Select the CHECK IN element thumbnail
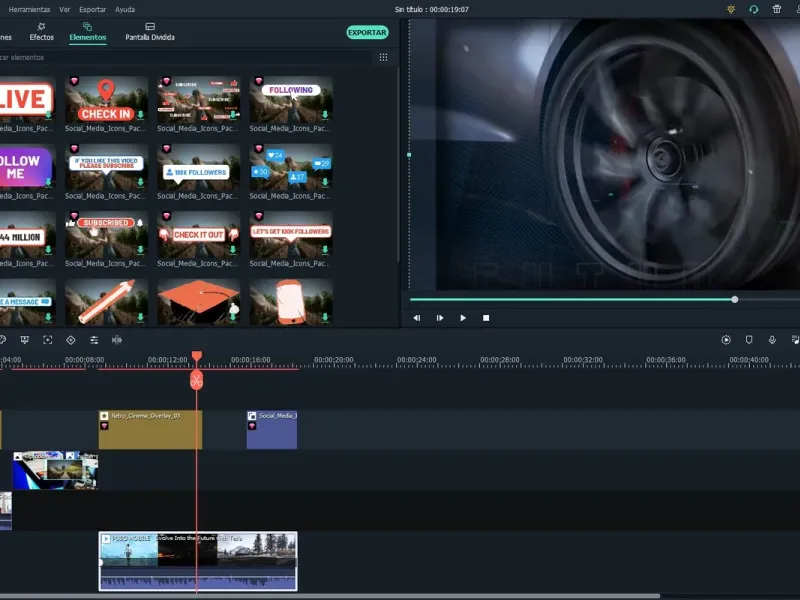800x600 pixels. [x=106, y=99]
